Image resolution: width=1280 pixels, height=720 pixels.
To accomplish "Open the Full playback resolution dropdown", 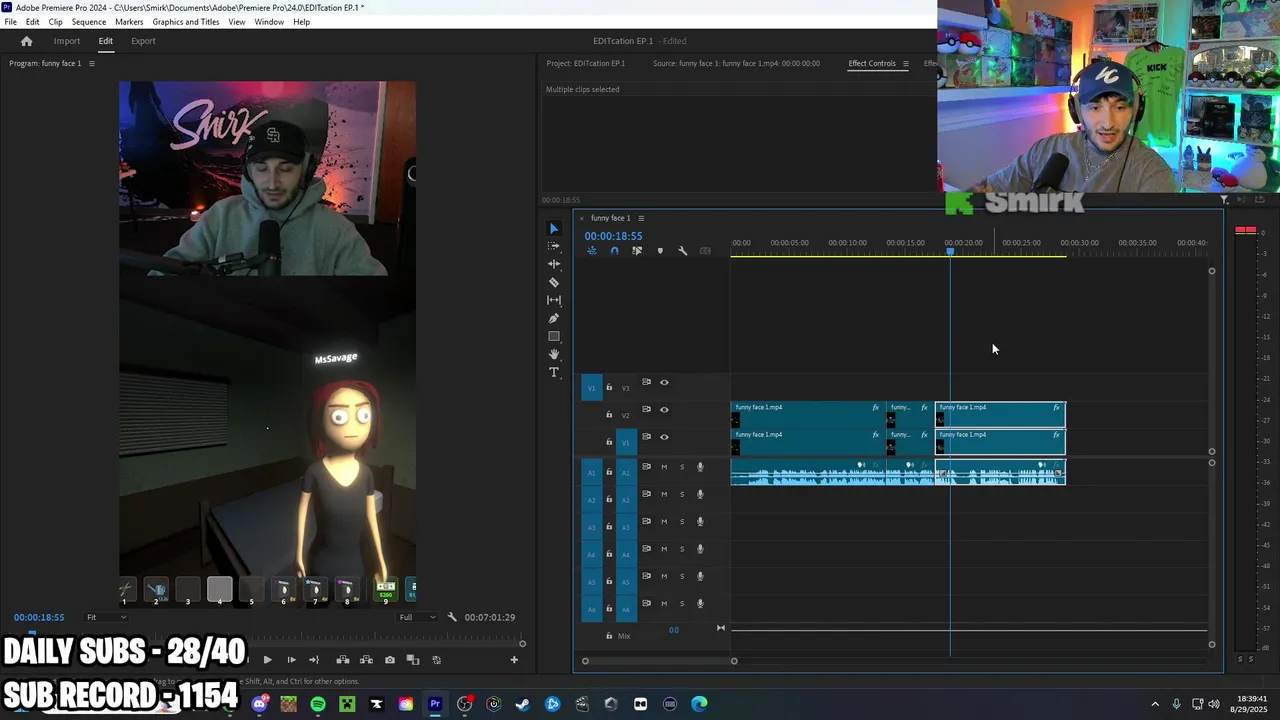I will coord(417,617).
